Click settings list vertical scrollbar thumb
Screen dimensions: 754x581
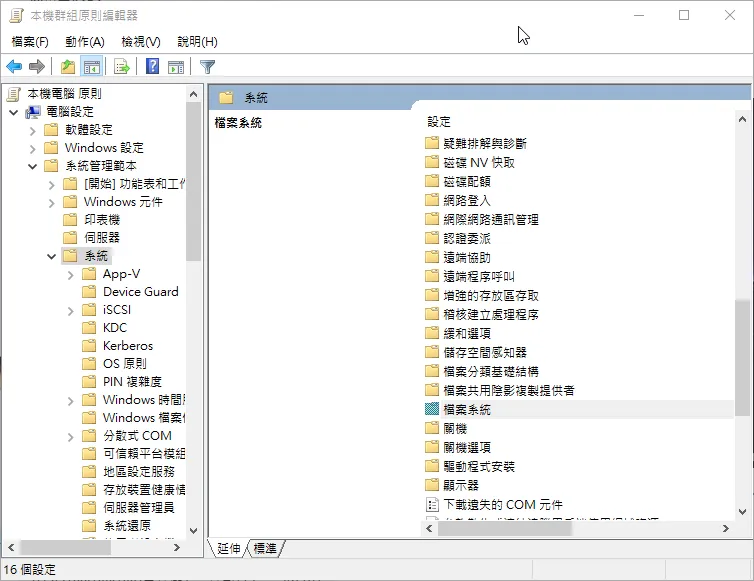pyautogui.click(x=742, y=358)
